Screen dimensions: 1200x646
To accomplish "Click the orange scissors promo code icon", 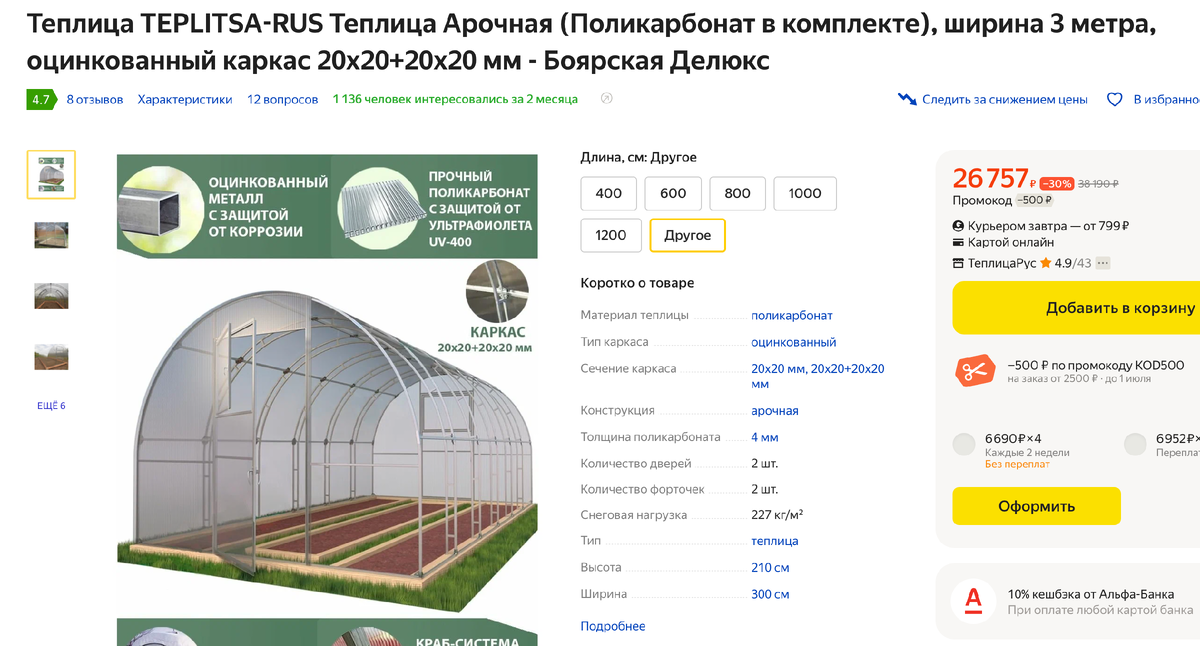I will click(x=973, y=371).
